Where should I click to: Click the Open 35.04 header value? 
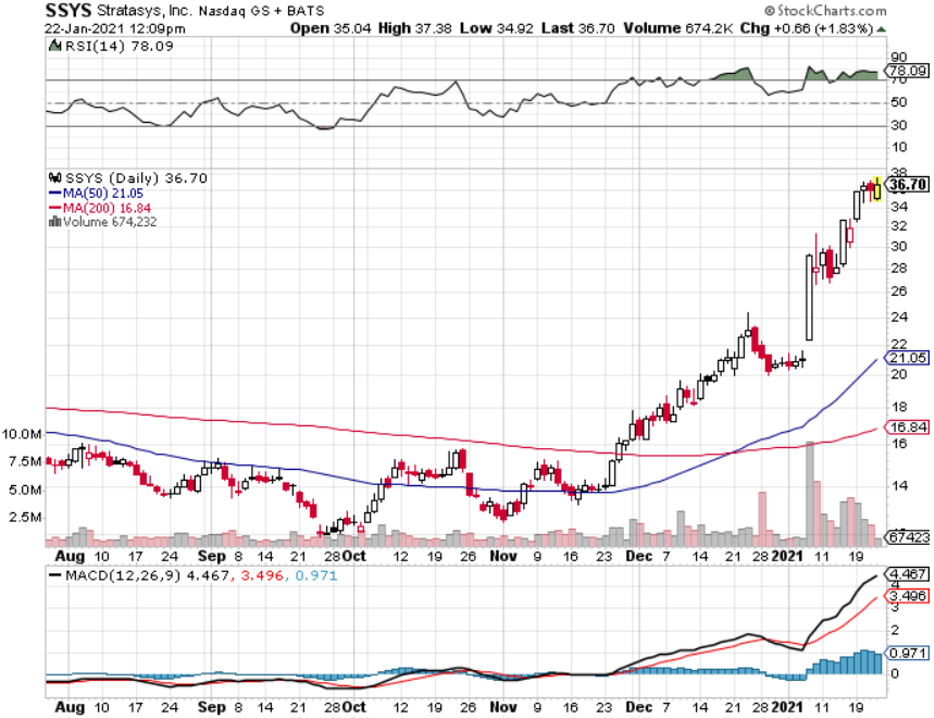(x=331, y=28)
